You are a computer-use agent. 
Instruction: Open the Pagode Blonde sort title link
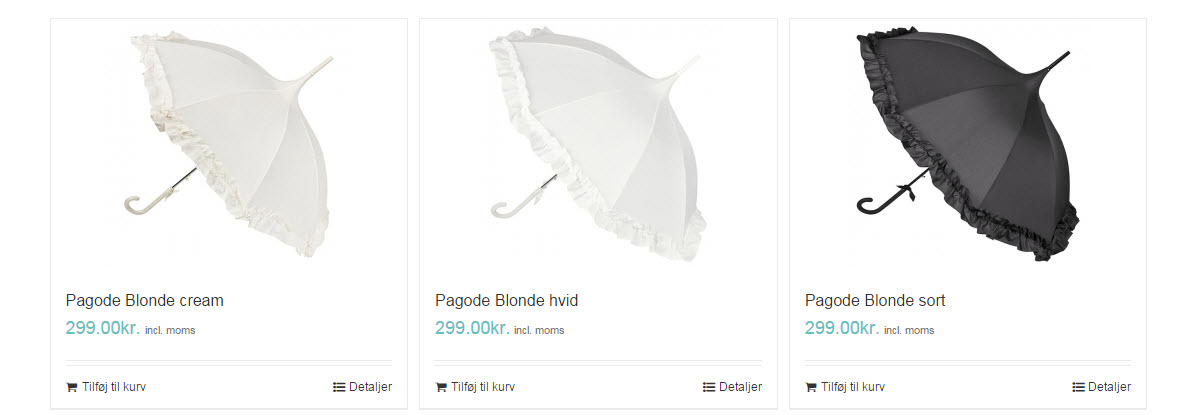click(x=875, y=300)
